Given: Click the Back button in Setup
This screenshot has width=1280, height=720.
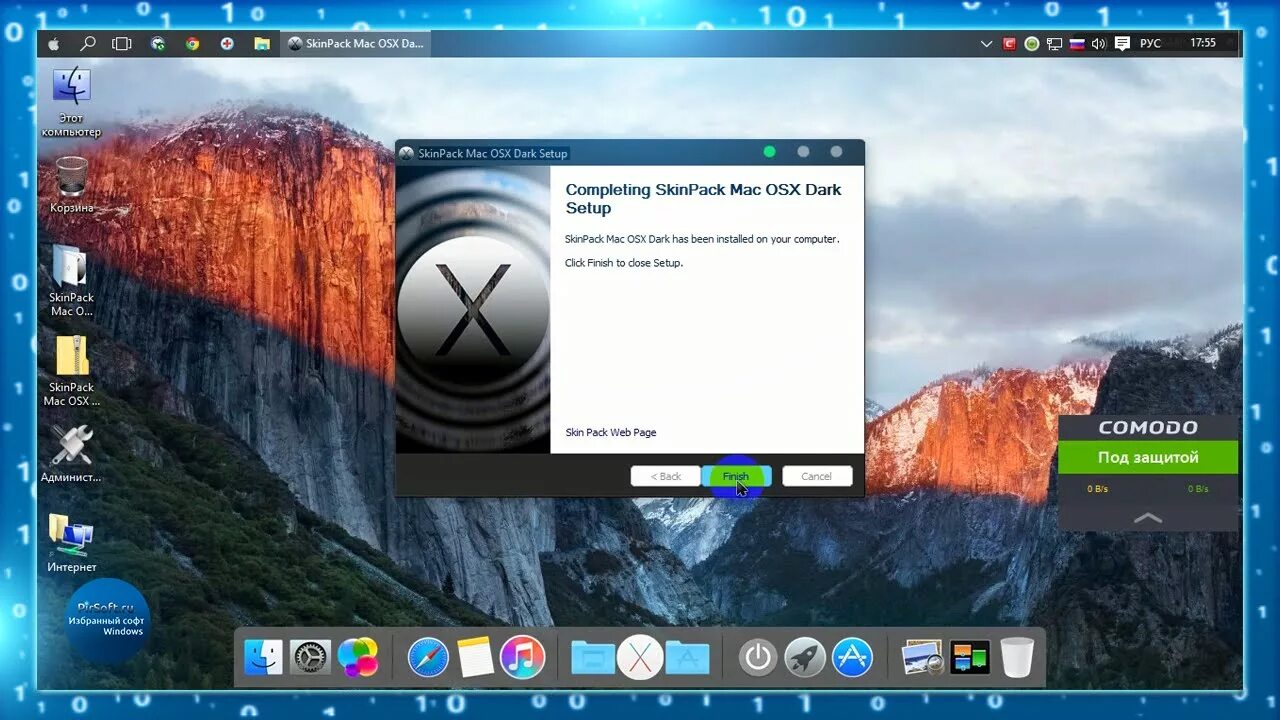Looking at the screenshot, I should 665,476.
